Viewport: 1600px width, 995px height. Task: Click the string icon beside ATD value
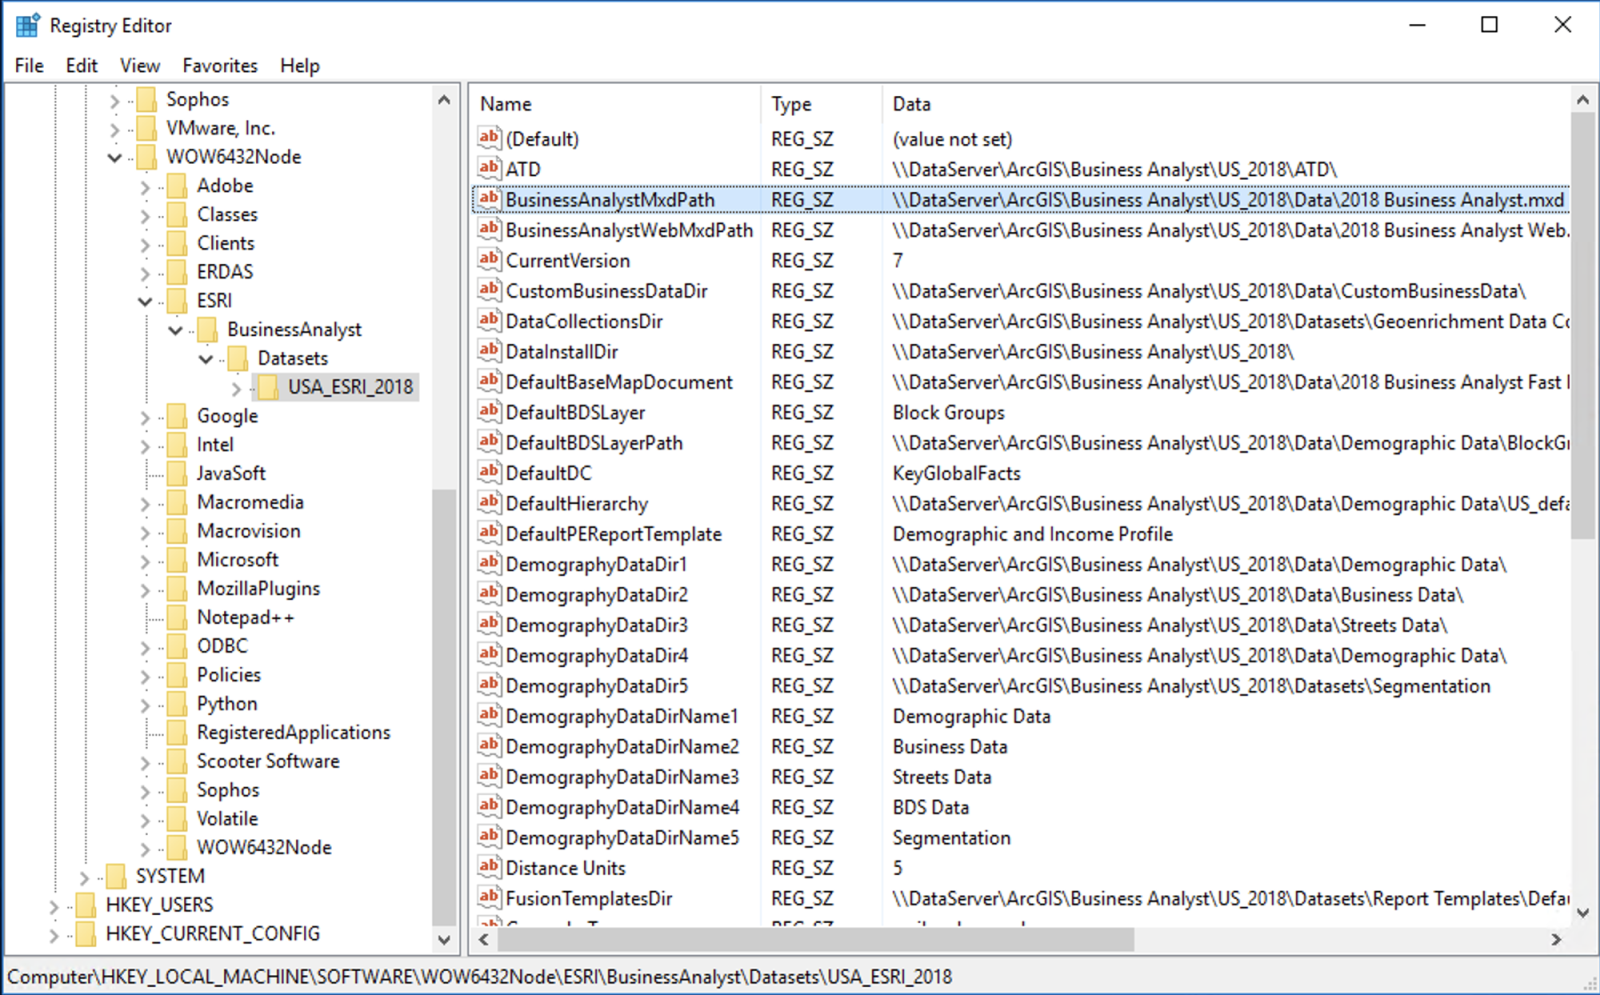(489, 168)
